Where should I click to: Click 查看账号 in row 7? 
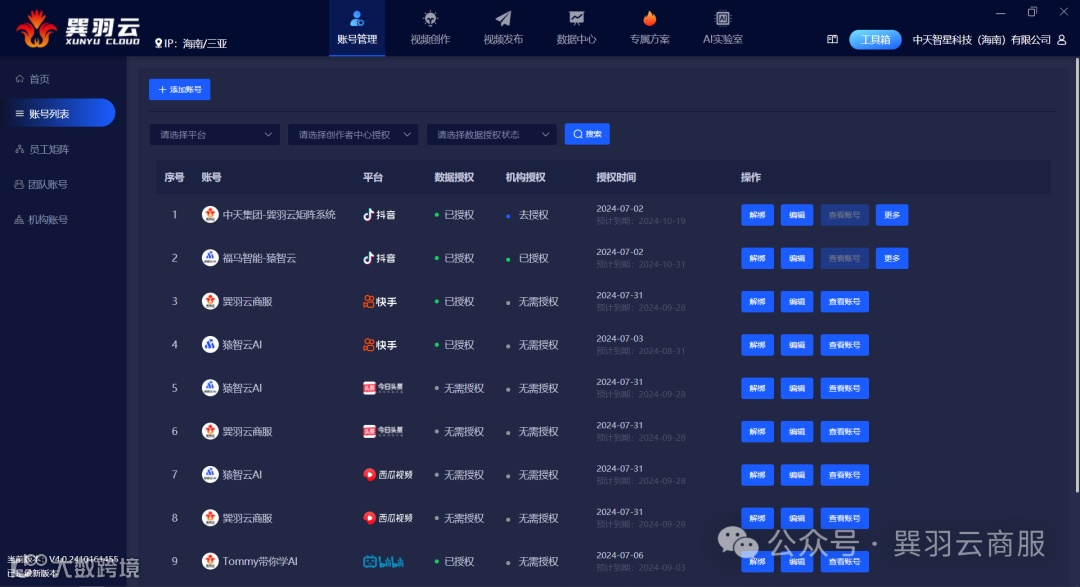(x=844, y=475)
